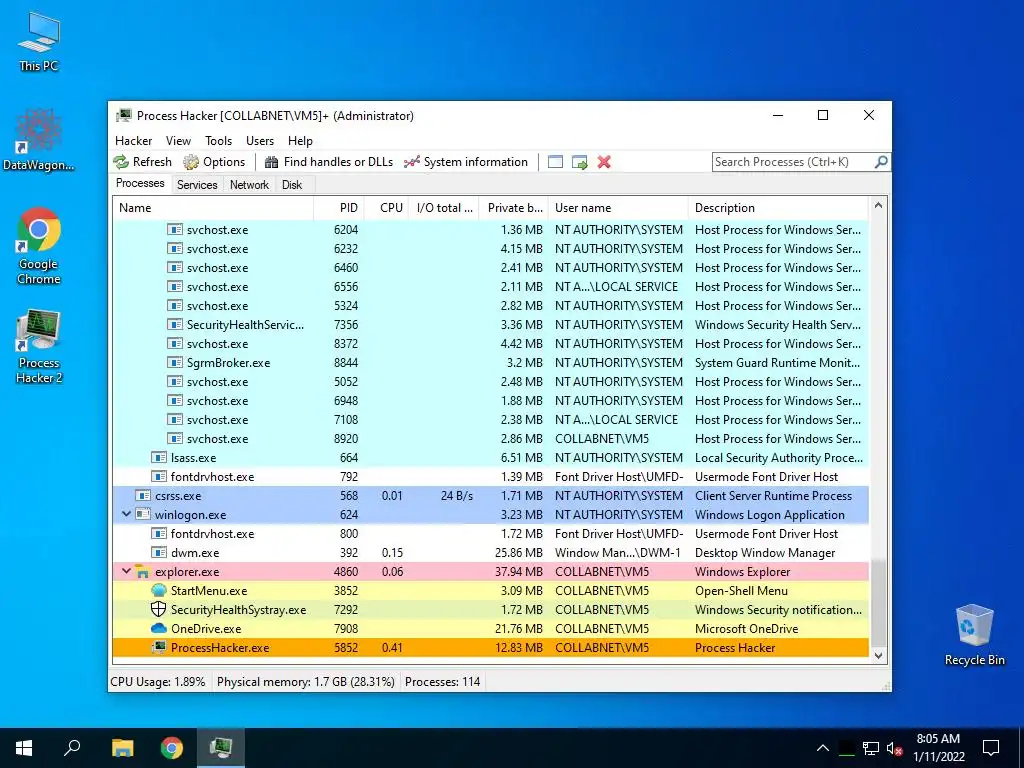Screen dimensions: 1024x768
Task: Click the SgrmBroker.exe process icon
Action: (174, 362)
